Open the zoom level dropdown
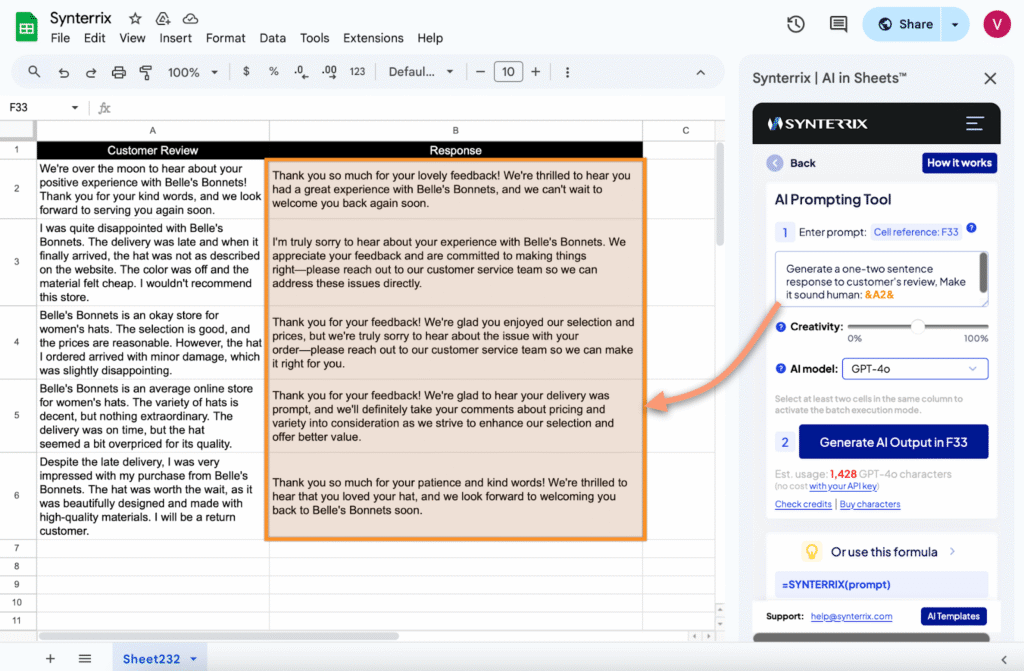 pos(193,72)
